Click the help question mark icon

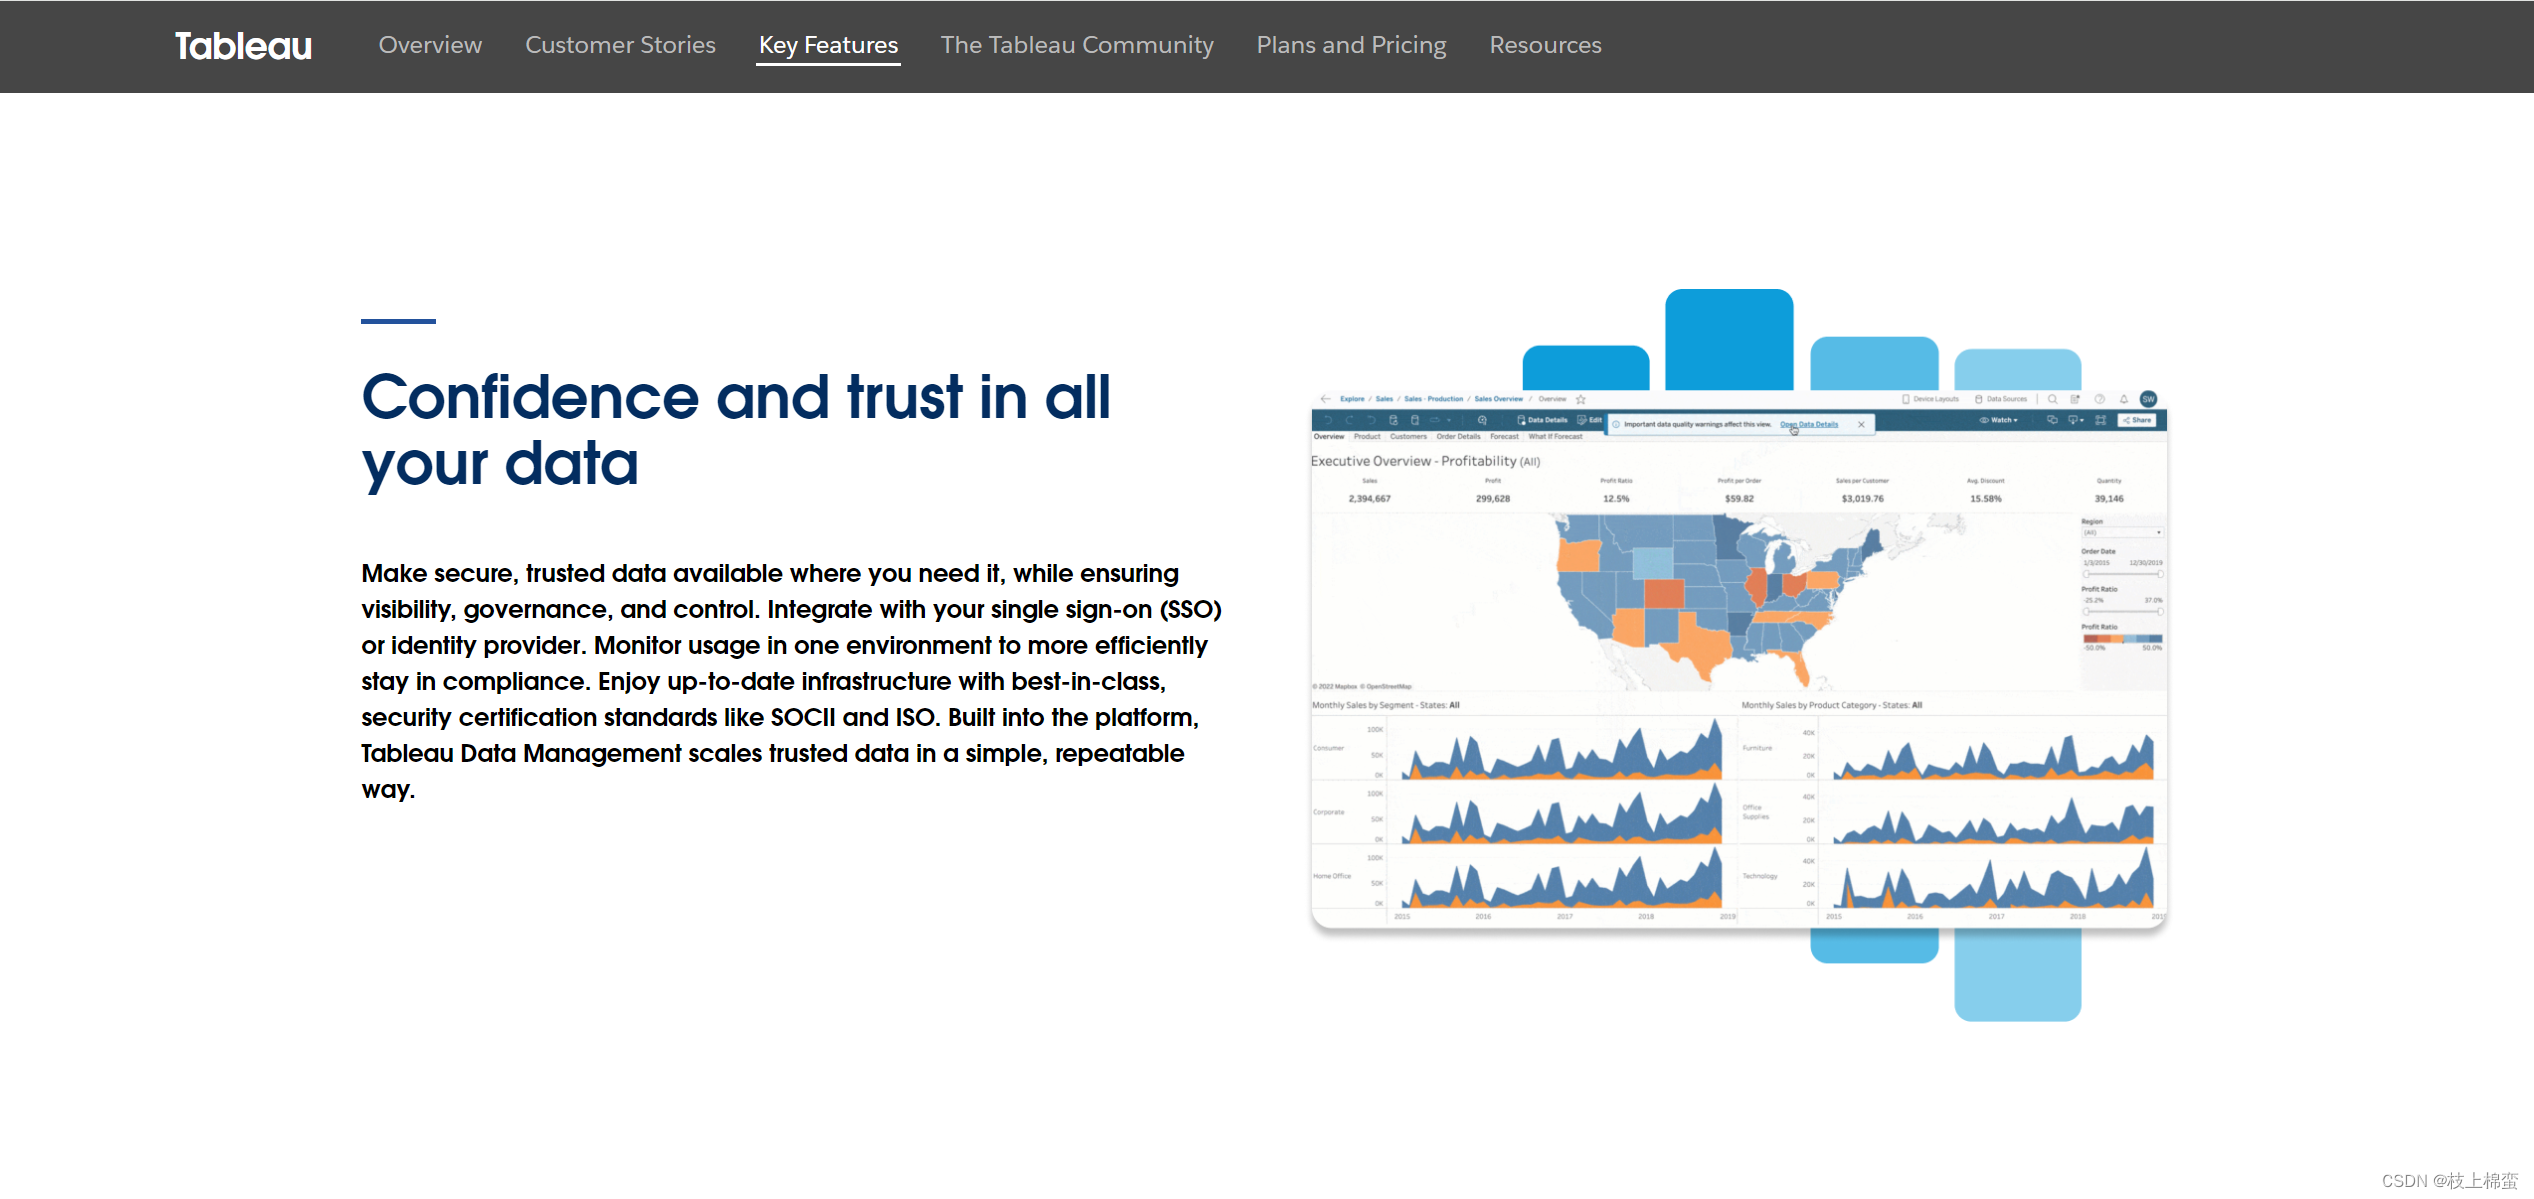click(2100, 399)
